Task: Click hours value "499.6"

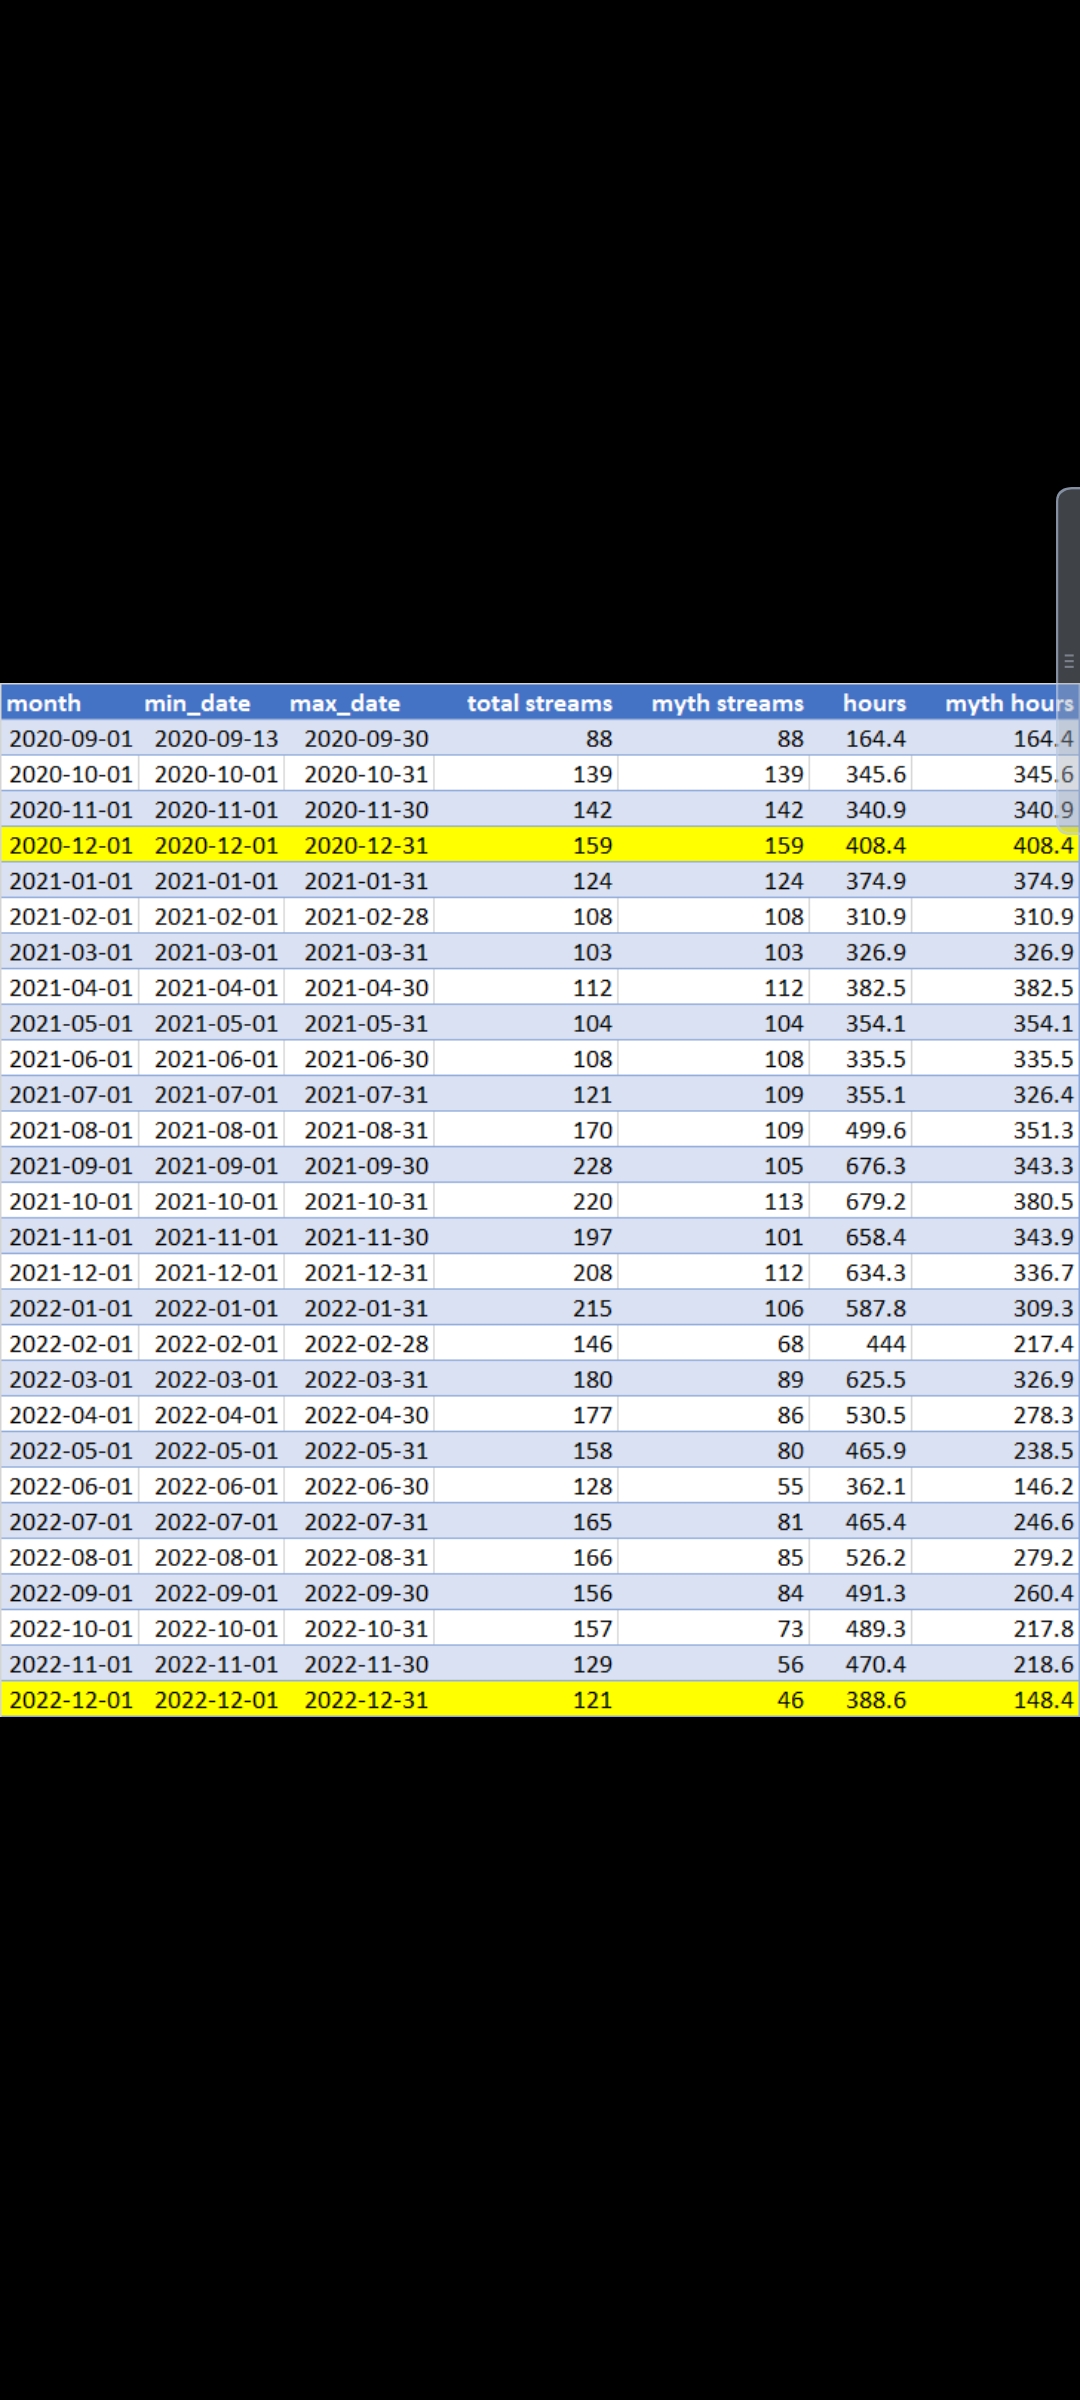Action: (x=876, y=1130)
